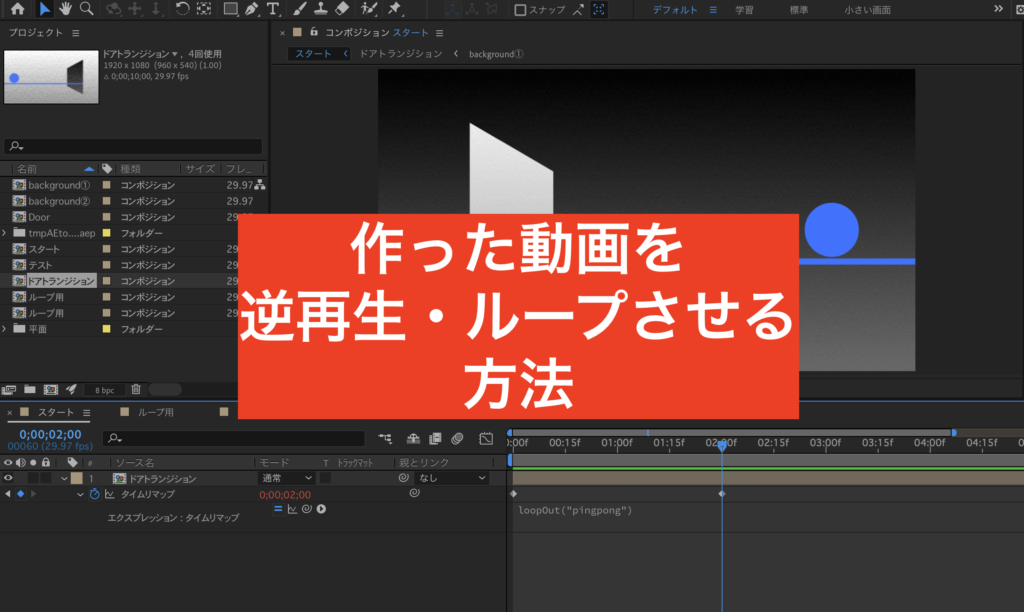The image size is (1024, 612).
Task: Click the project panel search field
Action: (135, 146)
